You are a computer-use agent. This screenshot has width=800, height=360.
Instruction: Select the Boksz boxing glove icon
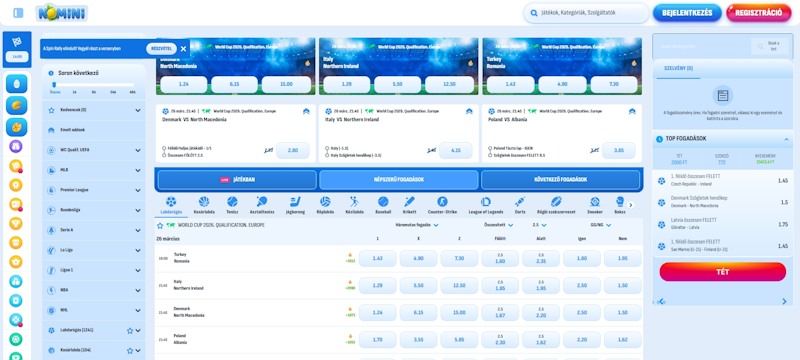pyautogui.click(x=620, y=202)
